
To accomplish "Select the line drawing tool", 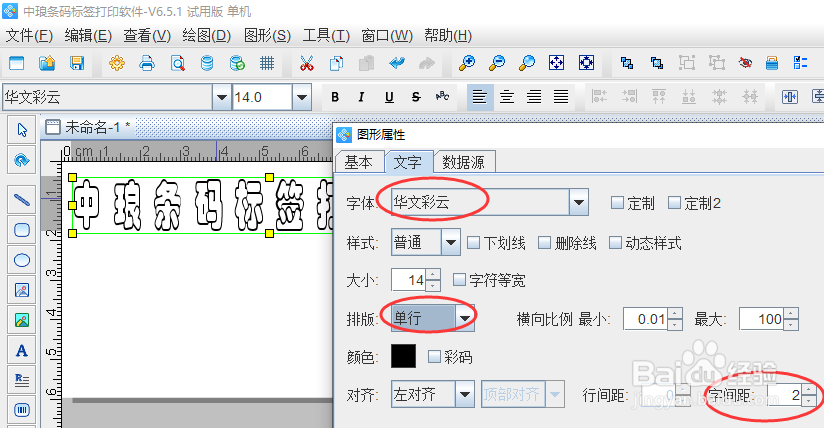I will [x=22, y=200].
